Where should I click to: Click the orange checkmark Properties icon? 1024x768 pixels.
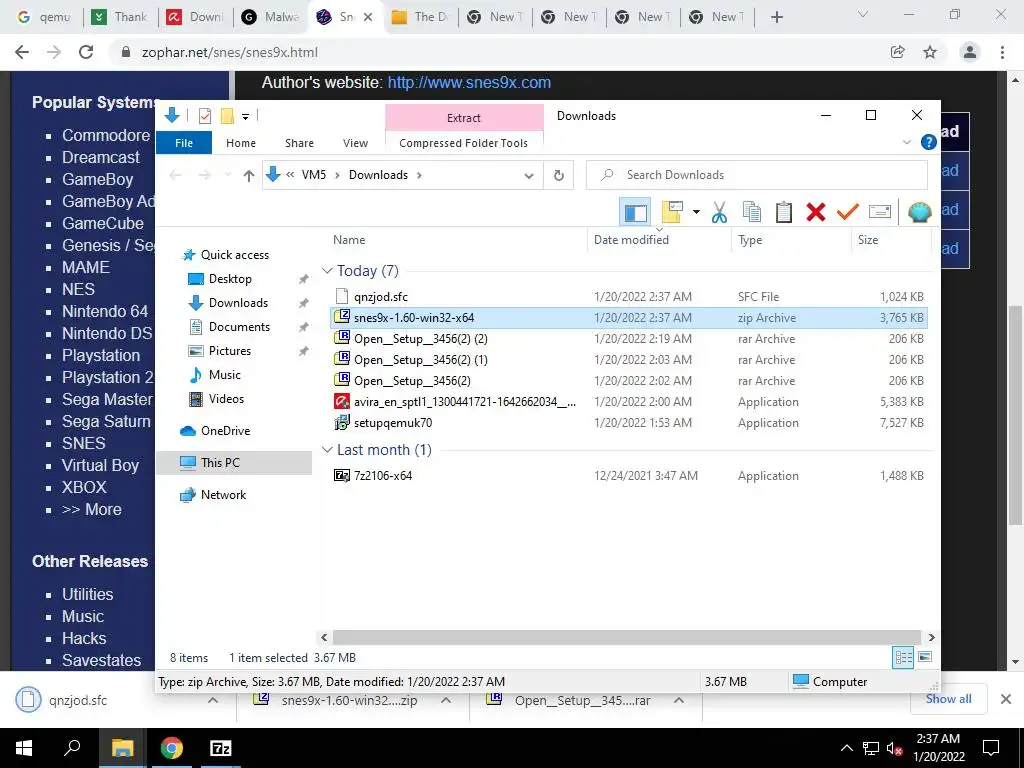(x=847, y=212)
